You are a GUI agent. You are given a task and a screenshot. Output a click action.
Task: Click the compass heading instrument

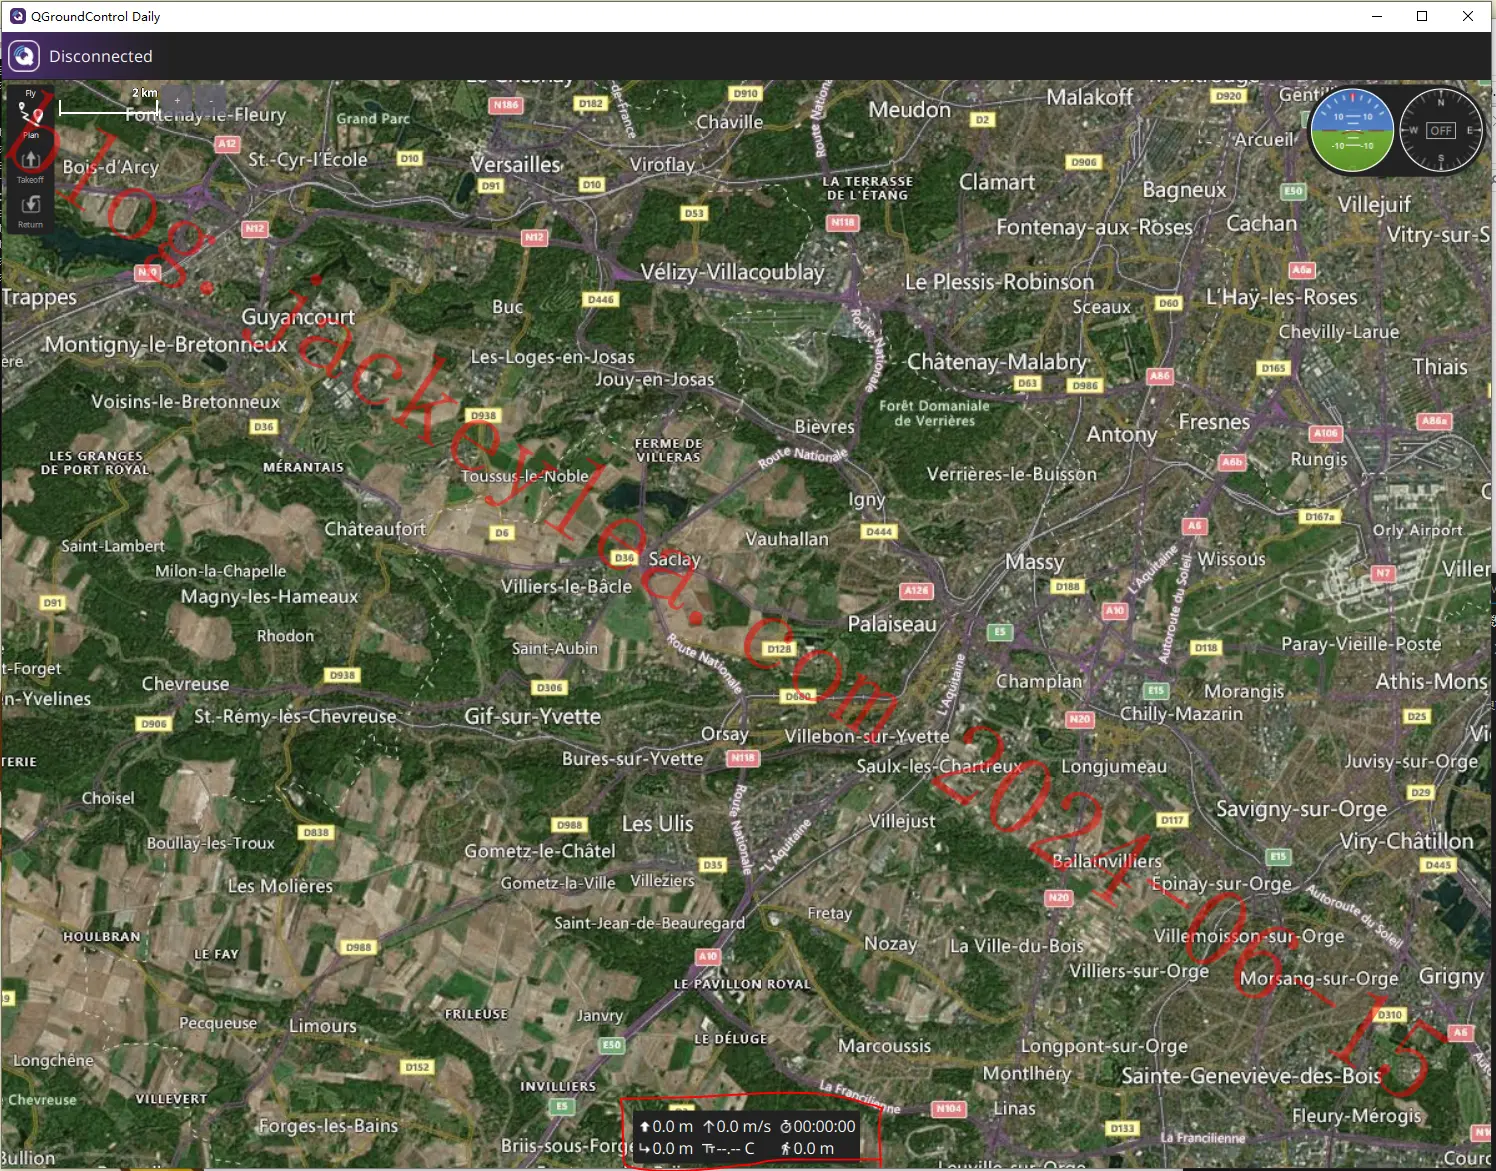coord(1441,130)
